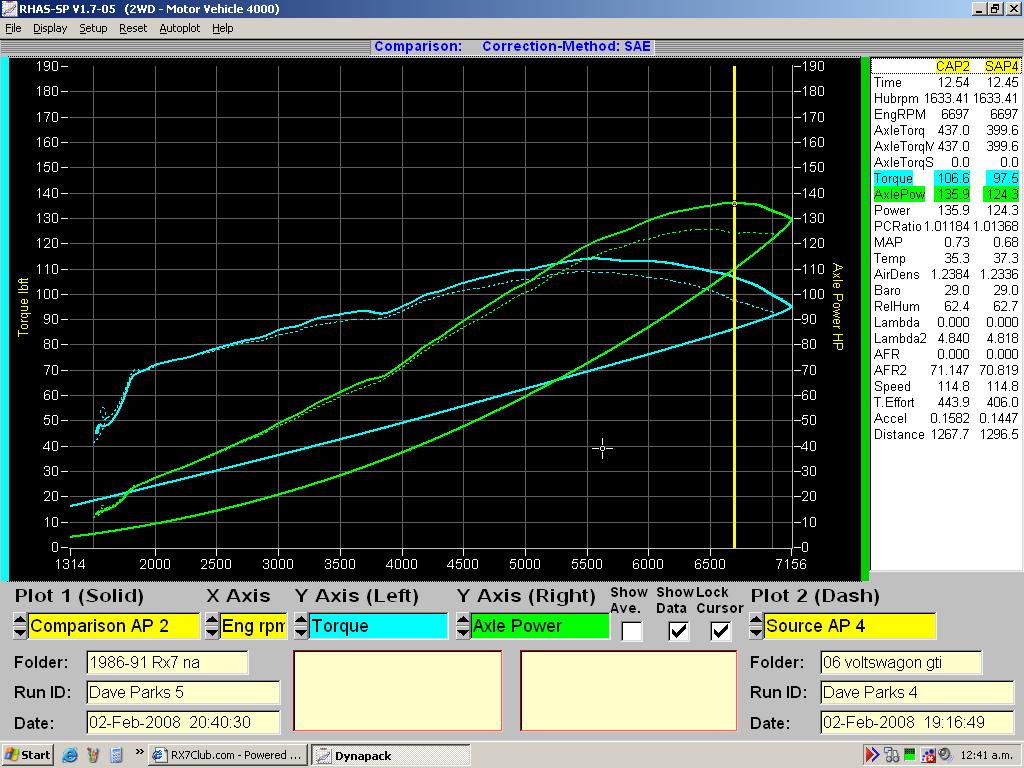This screenshot has width=1024, height=768.
Task: Click Date field 02-Feb-2008 19:16:49
Action: coord(917,722)
